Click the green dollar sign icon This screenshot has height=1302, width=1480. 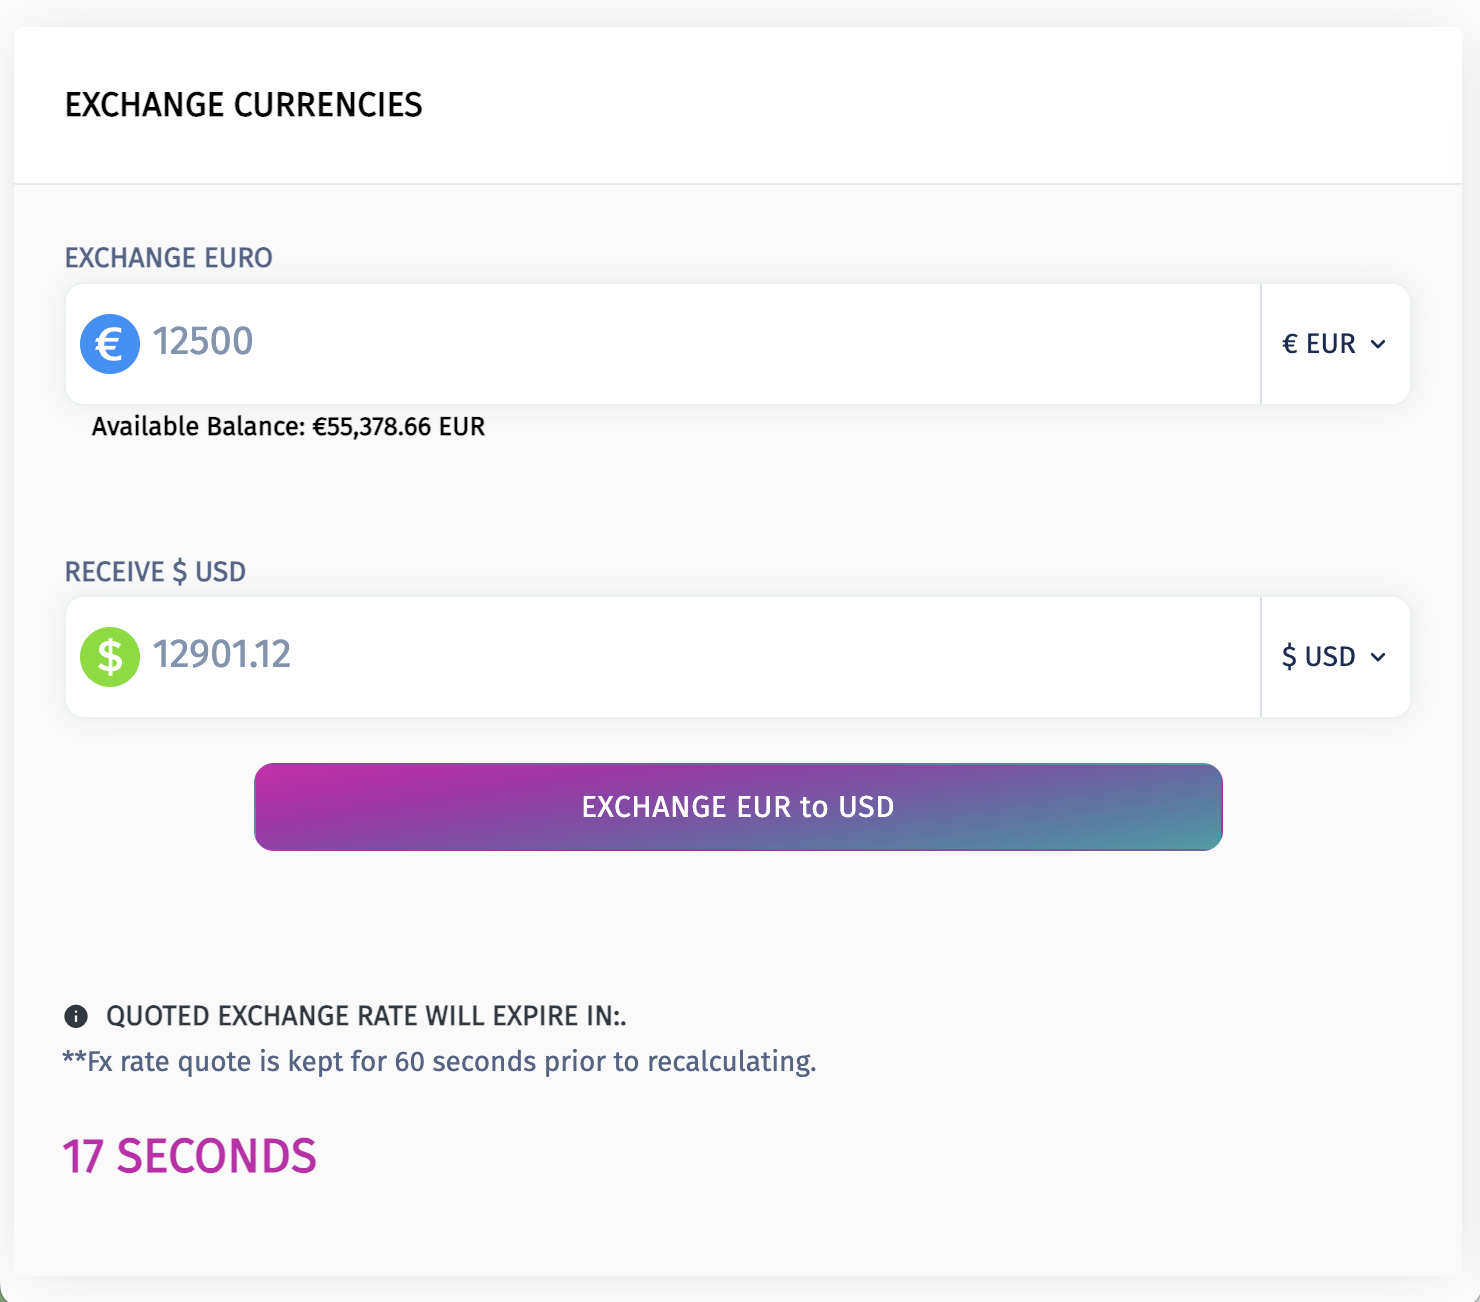tap(110, 657)
